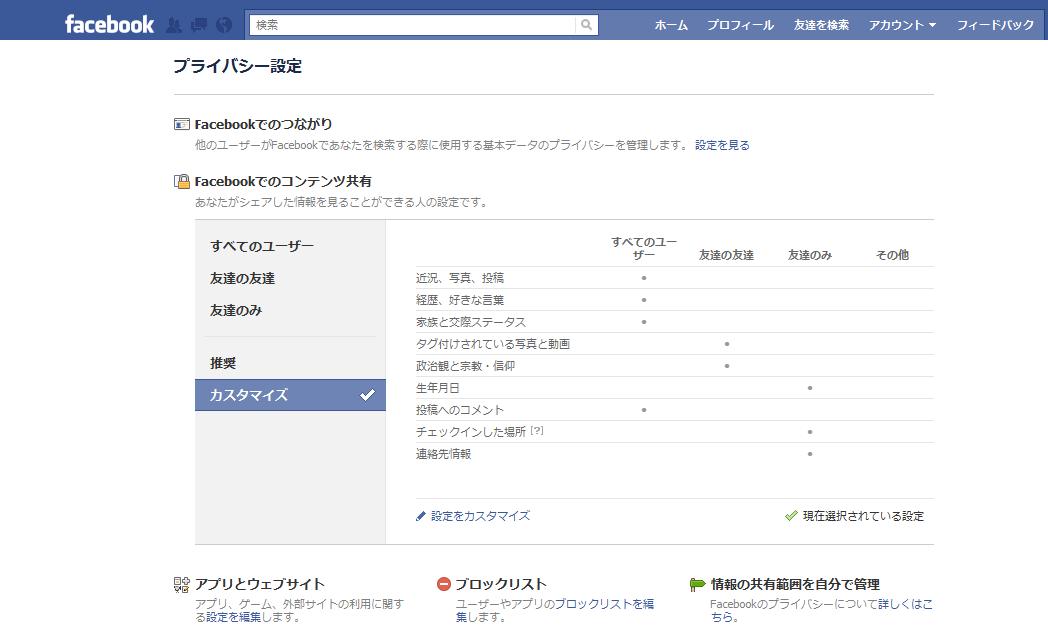Click the lock icon beside コンテンツ共有

[x=182, y=181]
